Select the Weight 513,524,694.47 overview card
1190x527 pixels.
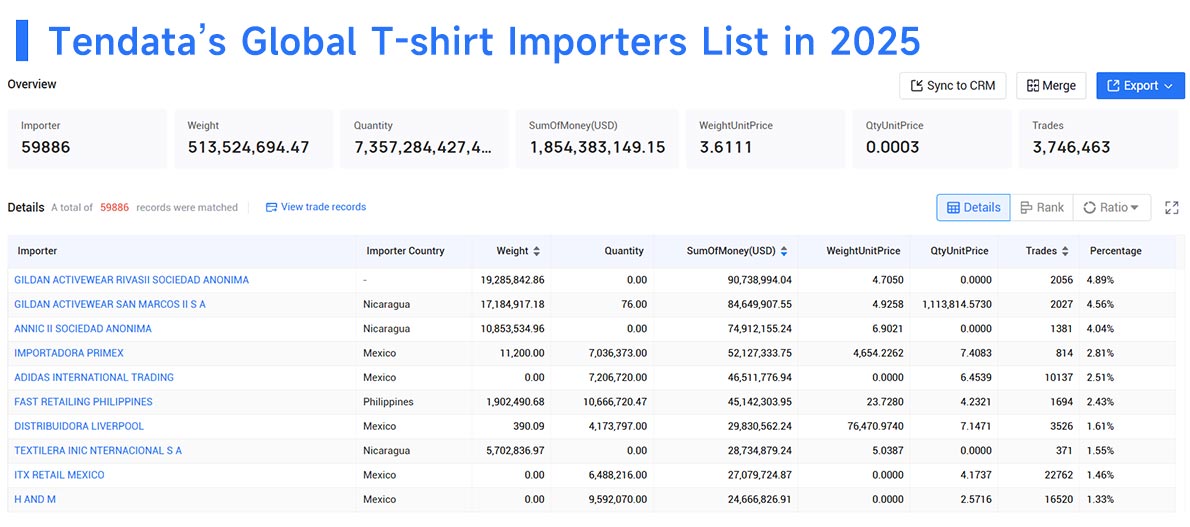tap(253, 139)
